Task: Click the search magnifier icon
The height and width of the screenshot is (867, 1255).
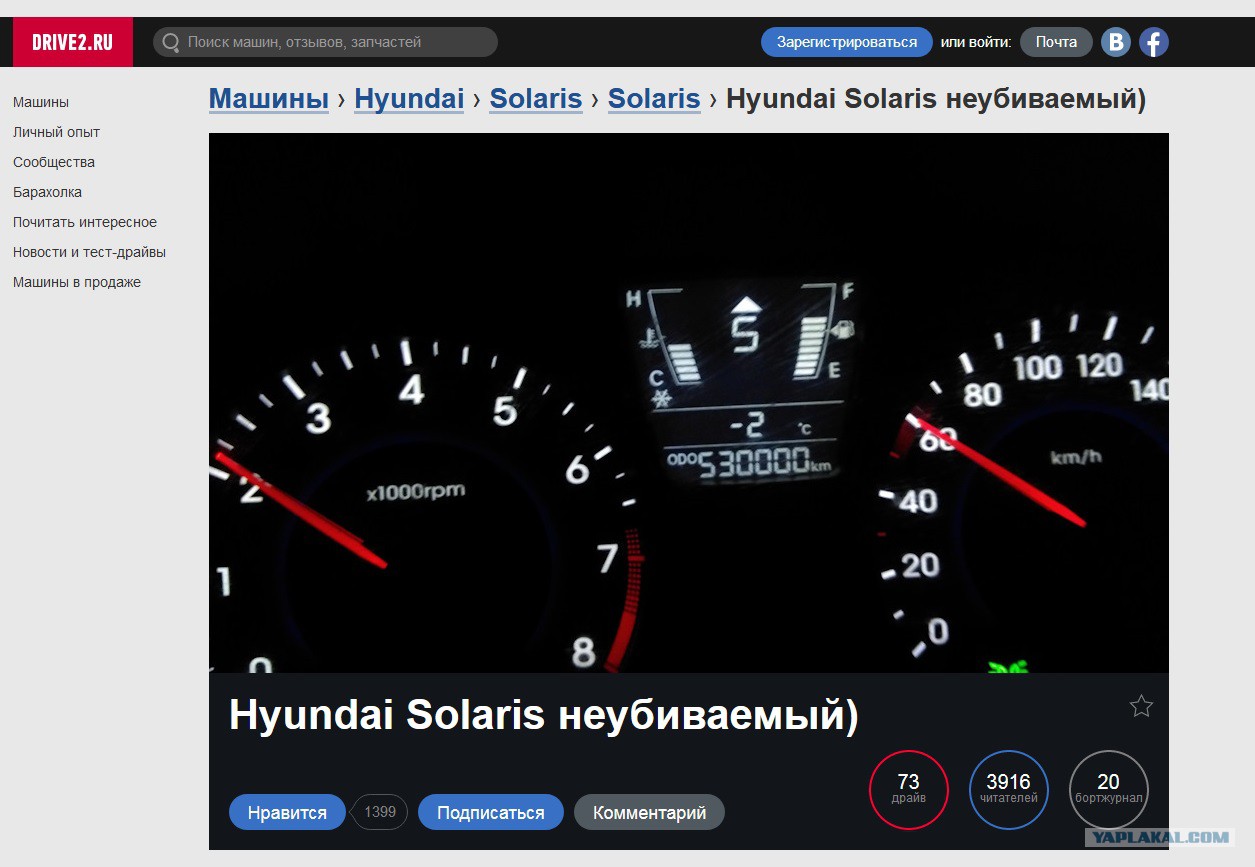Action: click(171, 42)
